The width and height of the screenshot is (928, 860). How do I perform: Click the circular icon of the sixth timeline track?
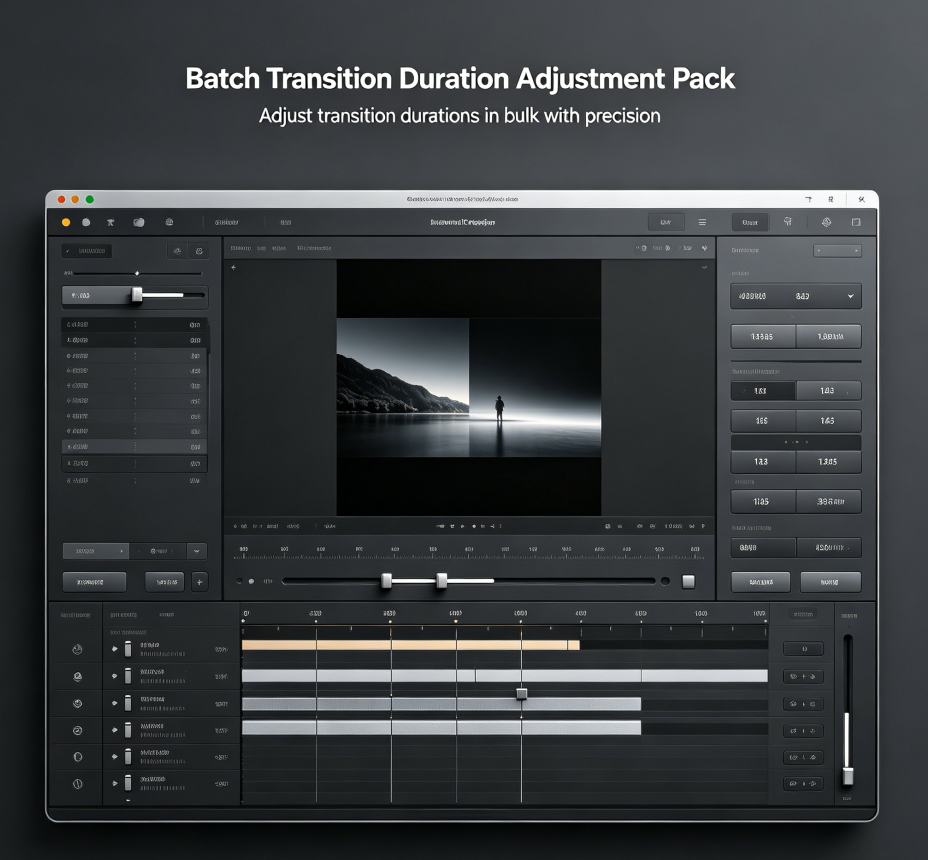tap(78, 784)
